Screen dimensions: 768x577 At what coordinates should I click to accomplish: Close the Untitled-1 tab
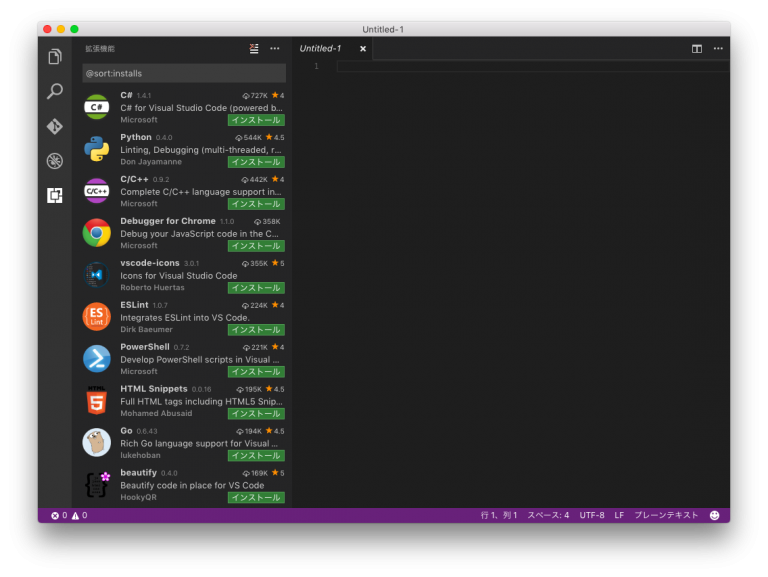[x=363, y=48]
